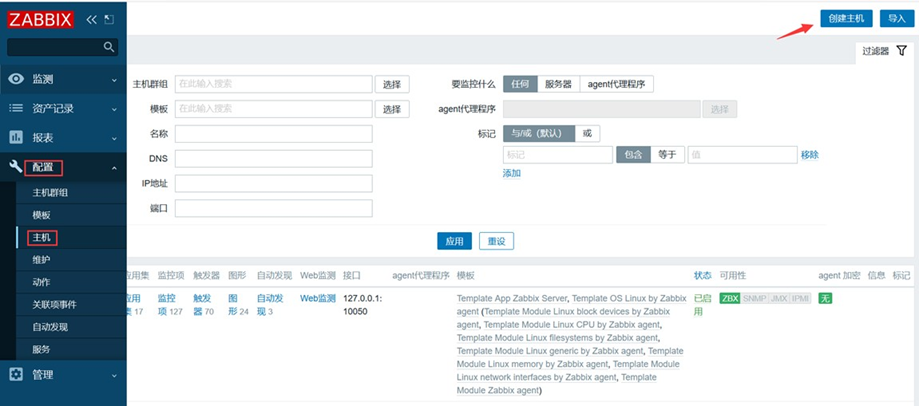The height and width of the screenshot is (406, 919).
Task: Click 创建主机 button
Action: click(x=846, y=19)
